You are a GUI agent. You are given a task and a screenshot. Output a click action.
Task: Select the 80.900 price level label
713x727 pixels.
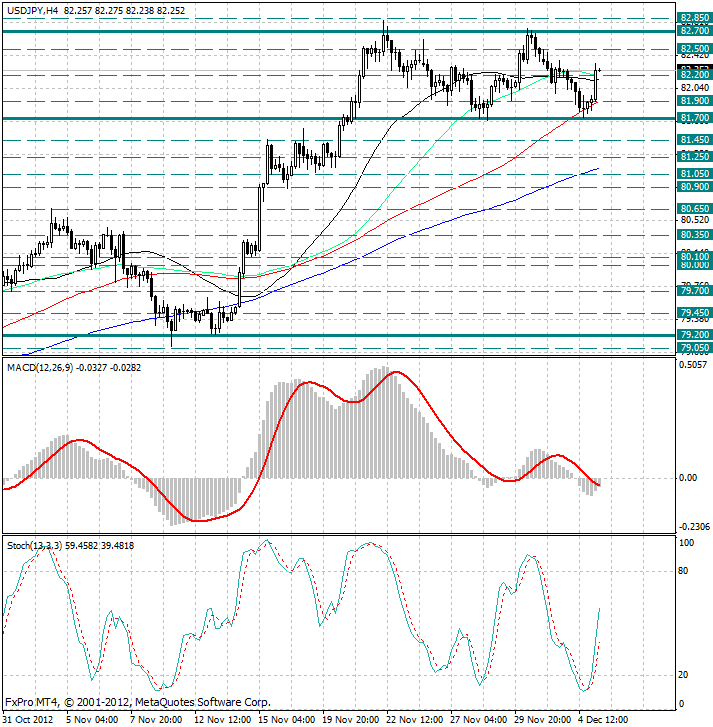[694, 187]
